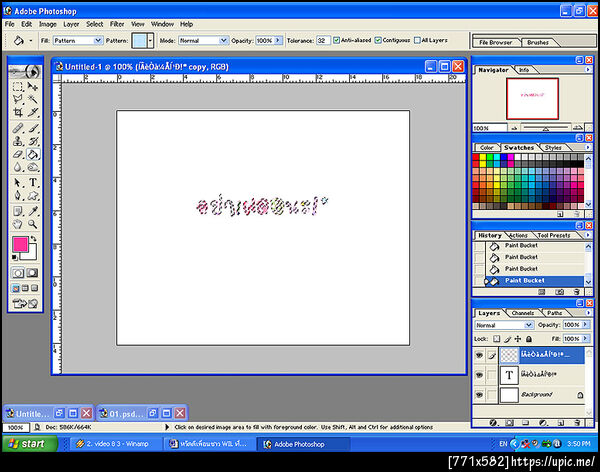Toggle the Contiguous checkbox

click(x=378, y=40)
